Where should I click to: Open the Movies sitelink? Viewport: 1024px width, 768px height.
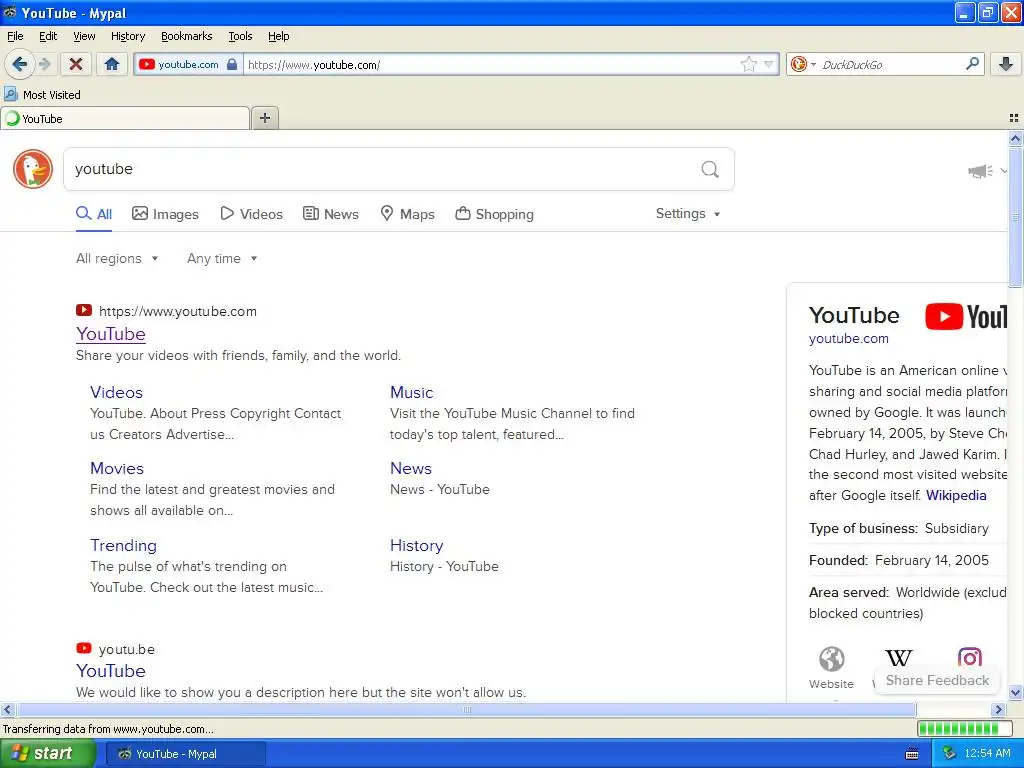tap(117, 468)
